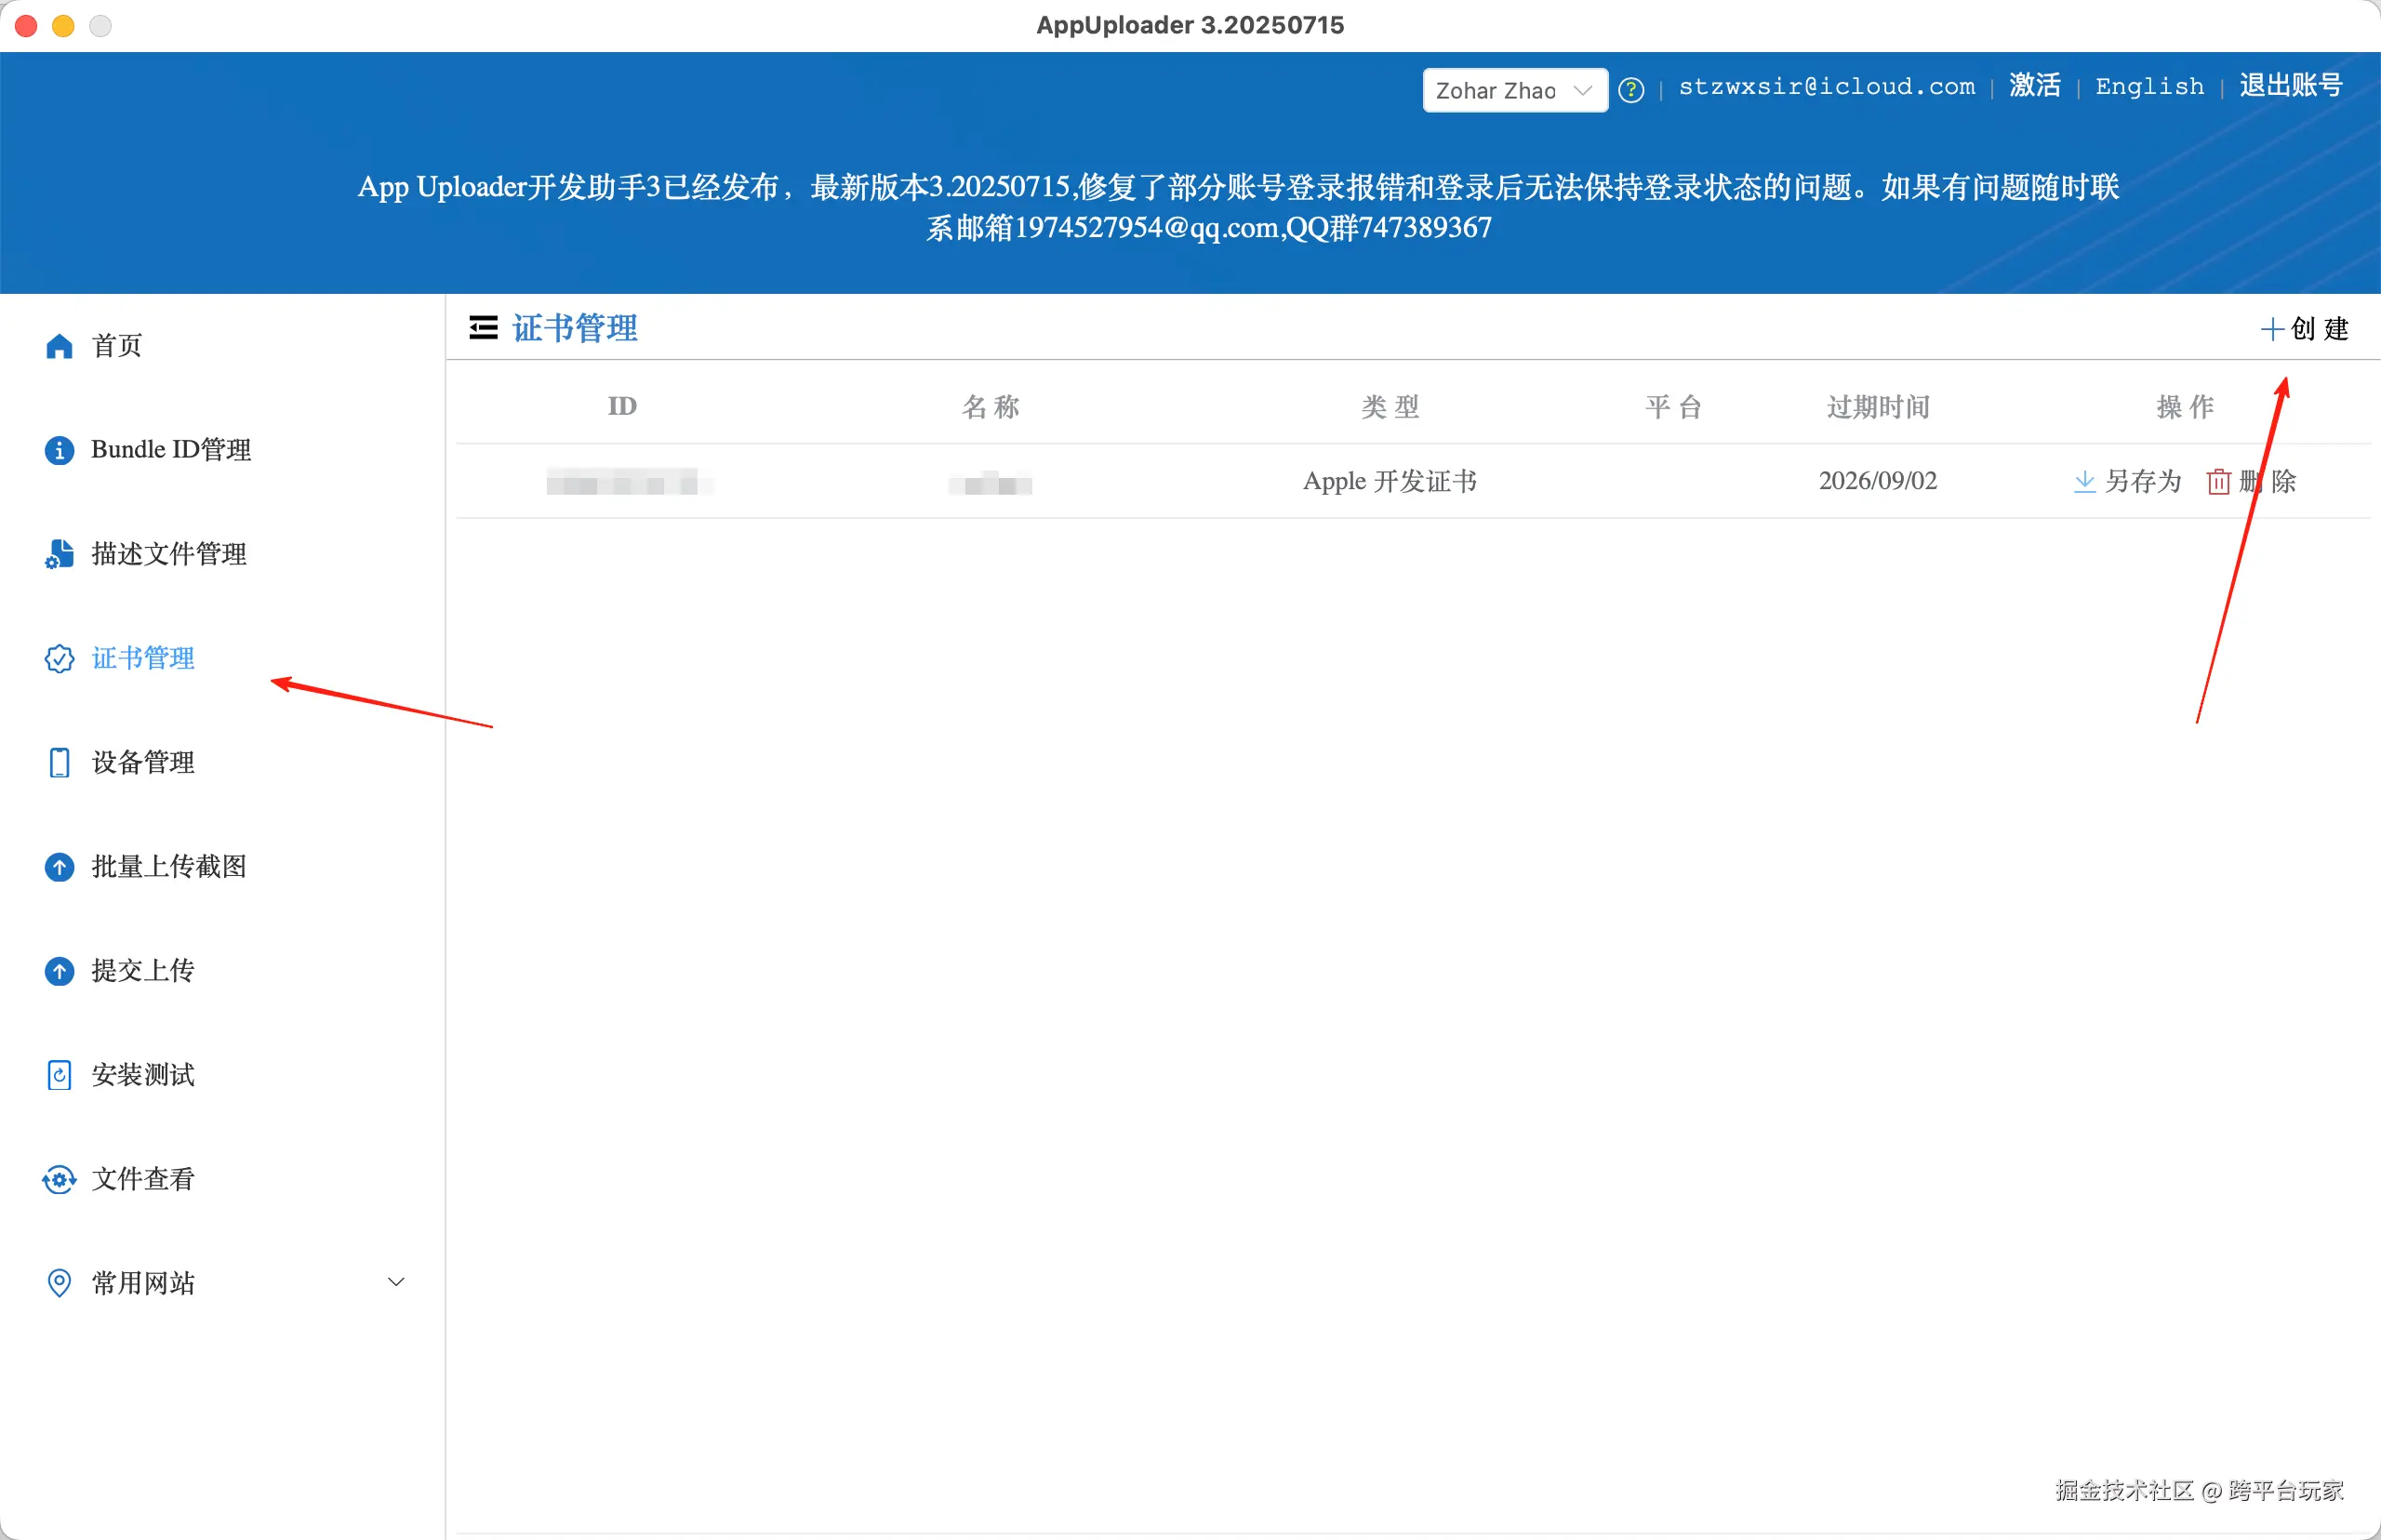Click the green question mark help icon
Viewport: 2381px width, 1540px height.
1630,90
